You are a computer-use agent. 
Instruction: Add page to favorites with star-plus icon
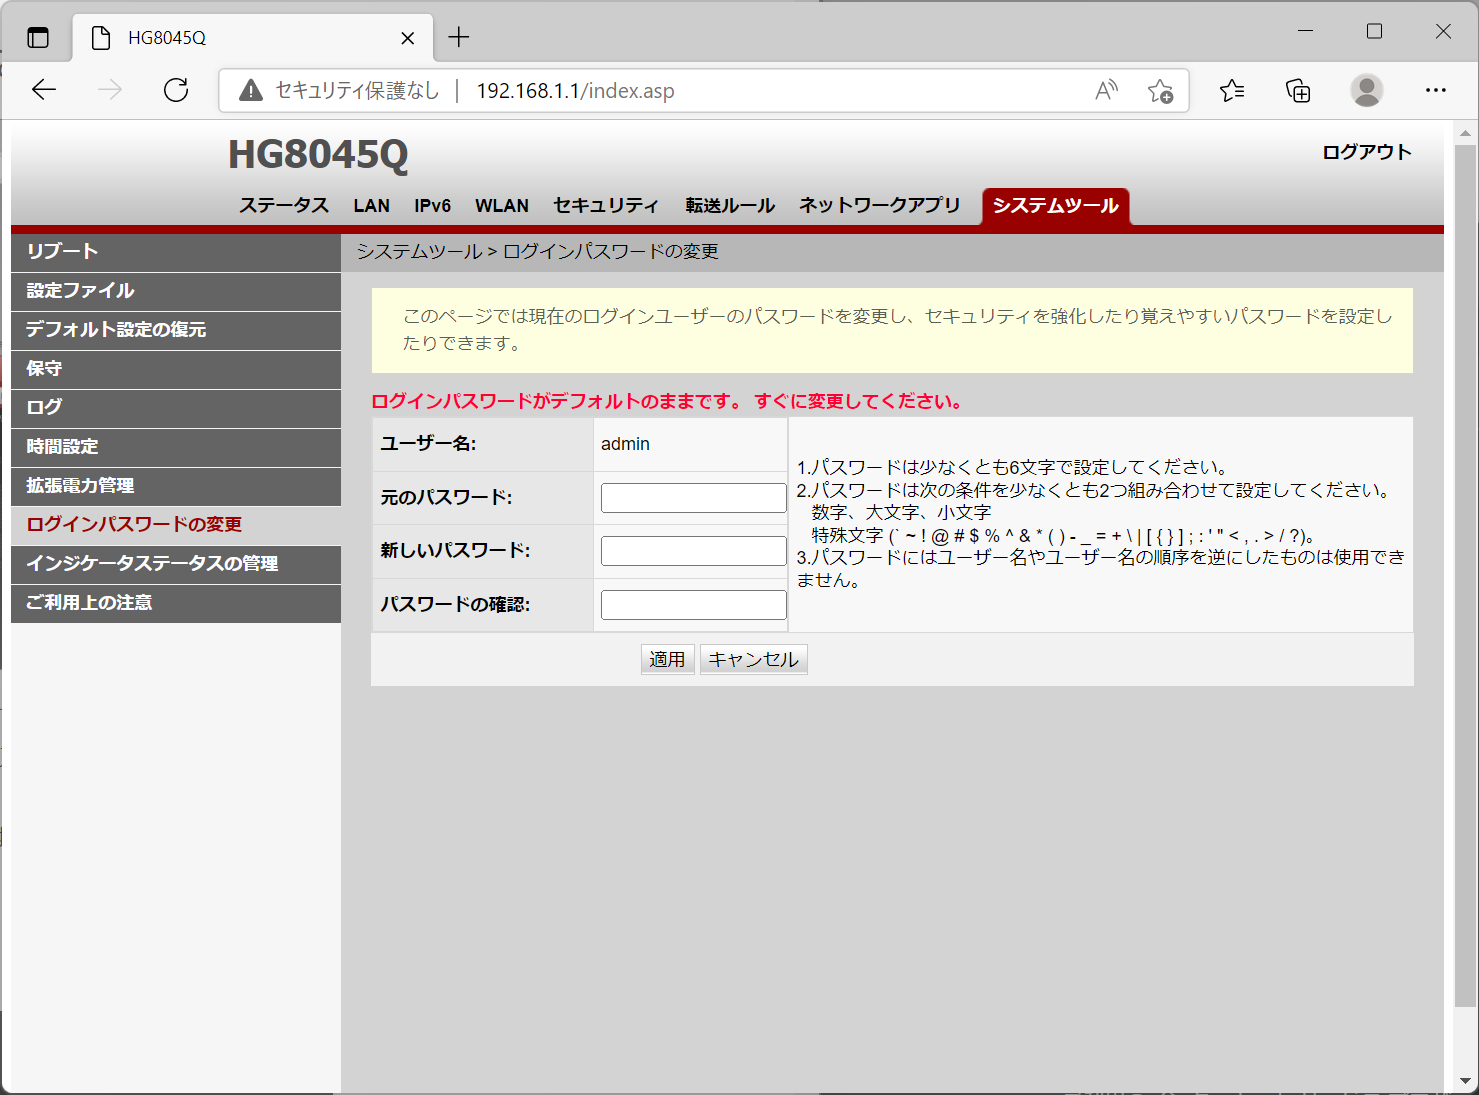1160,91
